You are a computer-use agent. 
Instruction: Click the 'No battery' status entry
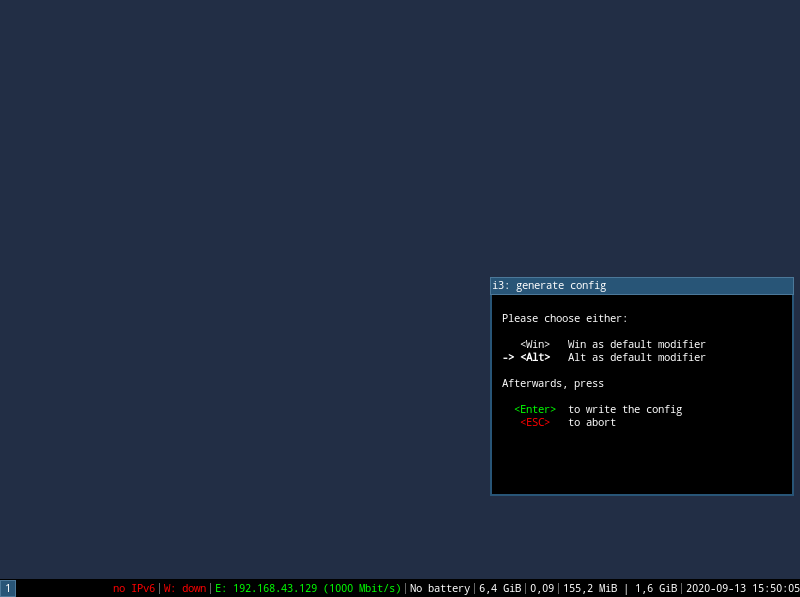440,588
